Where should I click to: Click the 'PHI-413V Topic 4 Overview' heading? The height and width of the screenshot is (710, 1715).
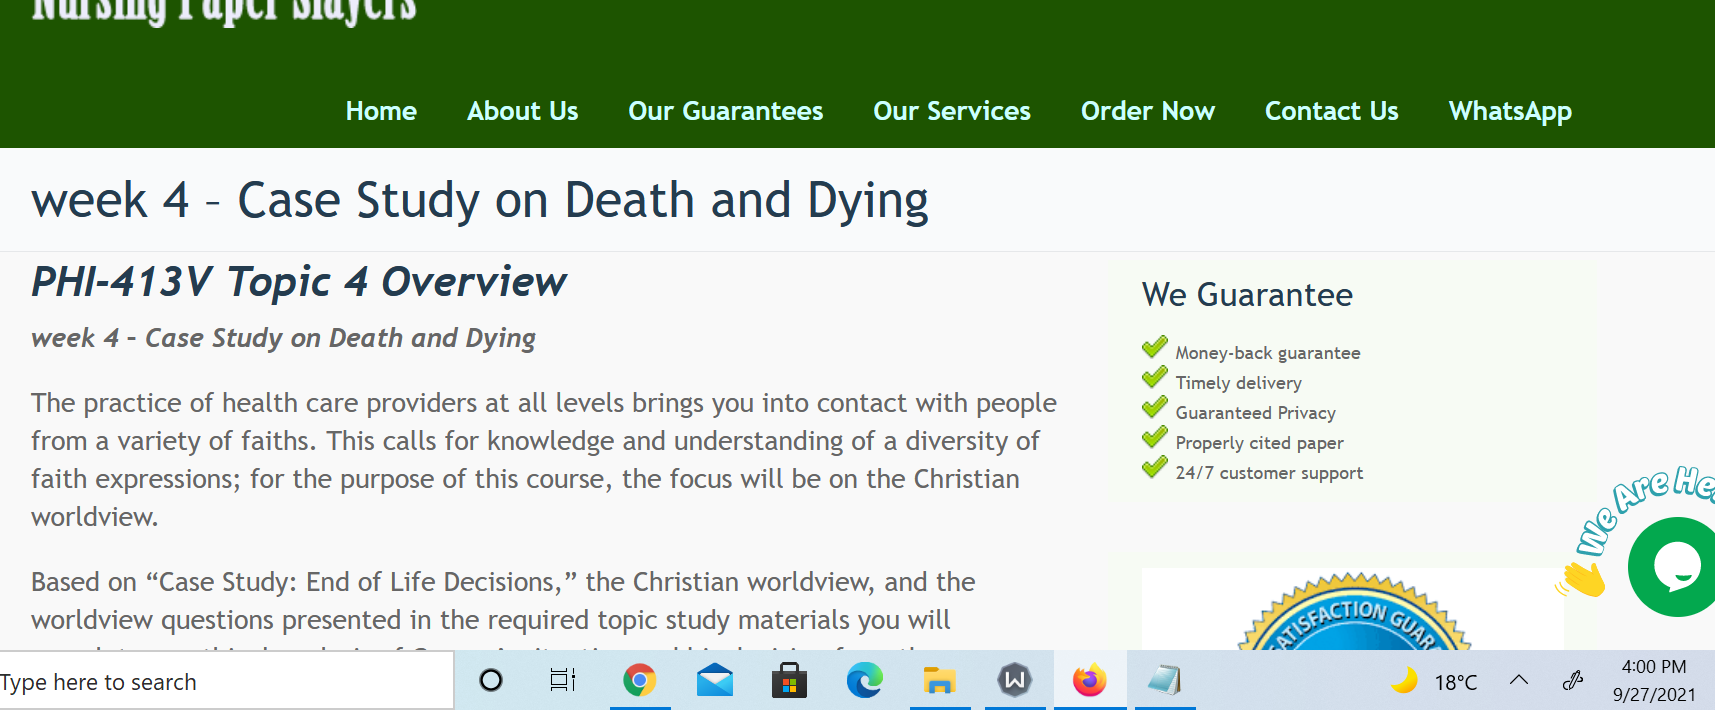[x=299, y=282]
